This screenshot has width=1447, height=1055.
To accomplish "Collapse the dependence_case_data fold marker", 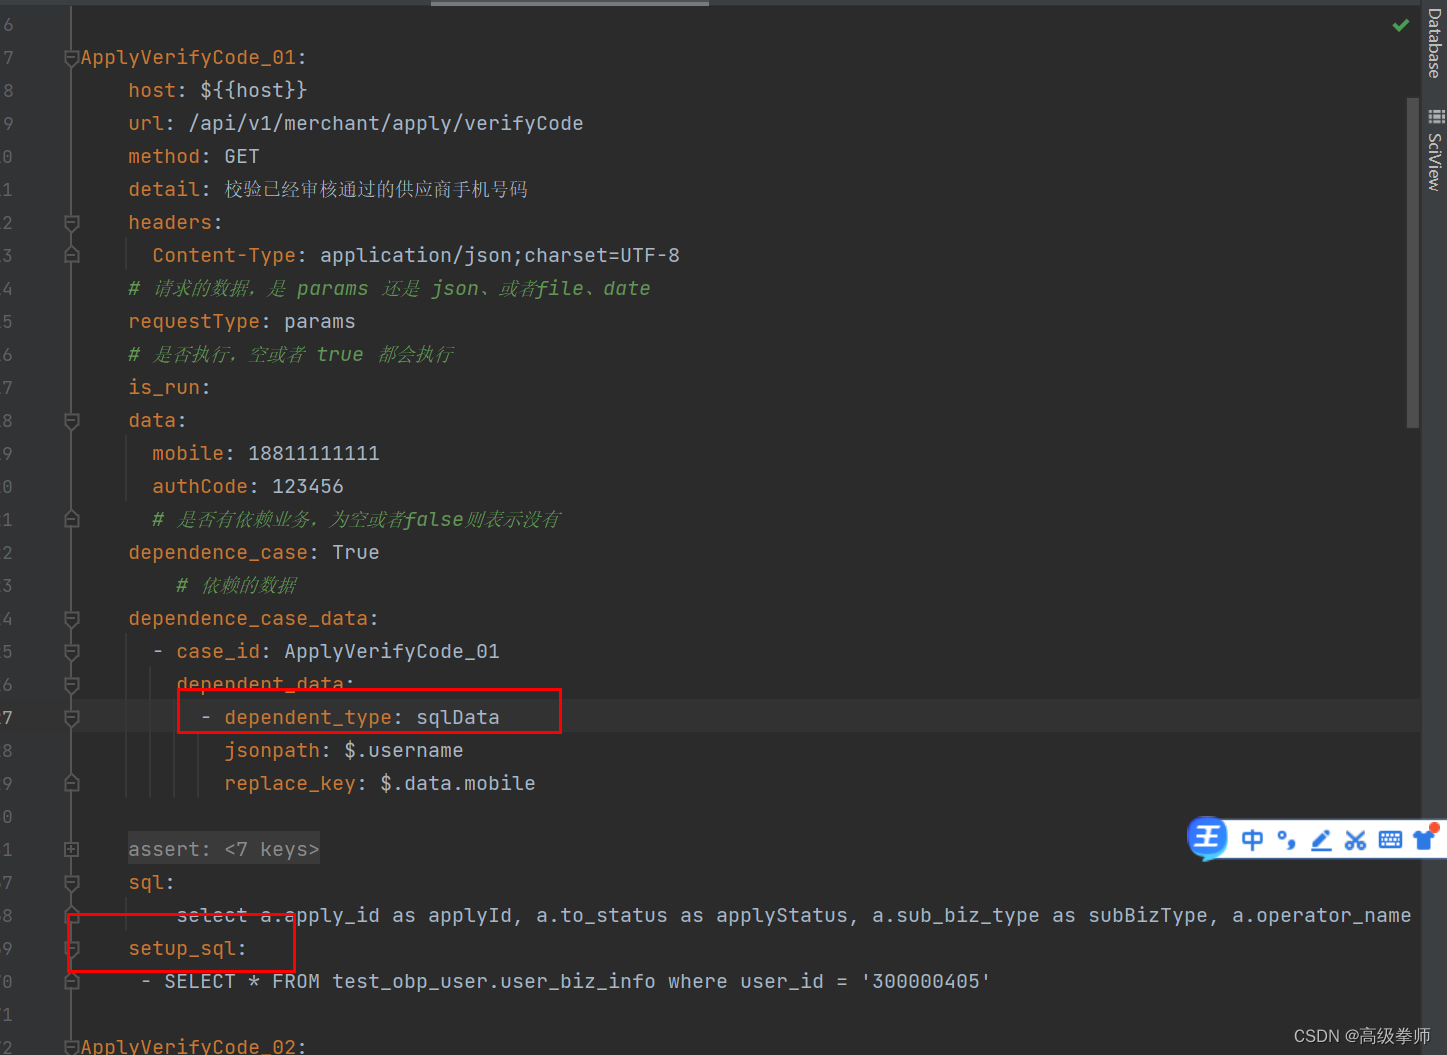I will (71, 618).
